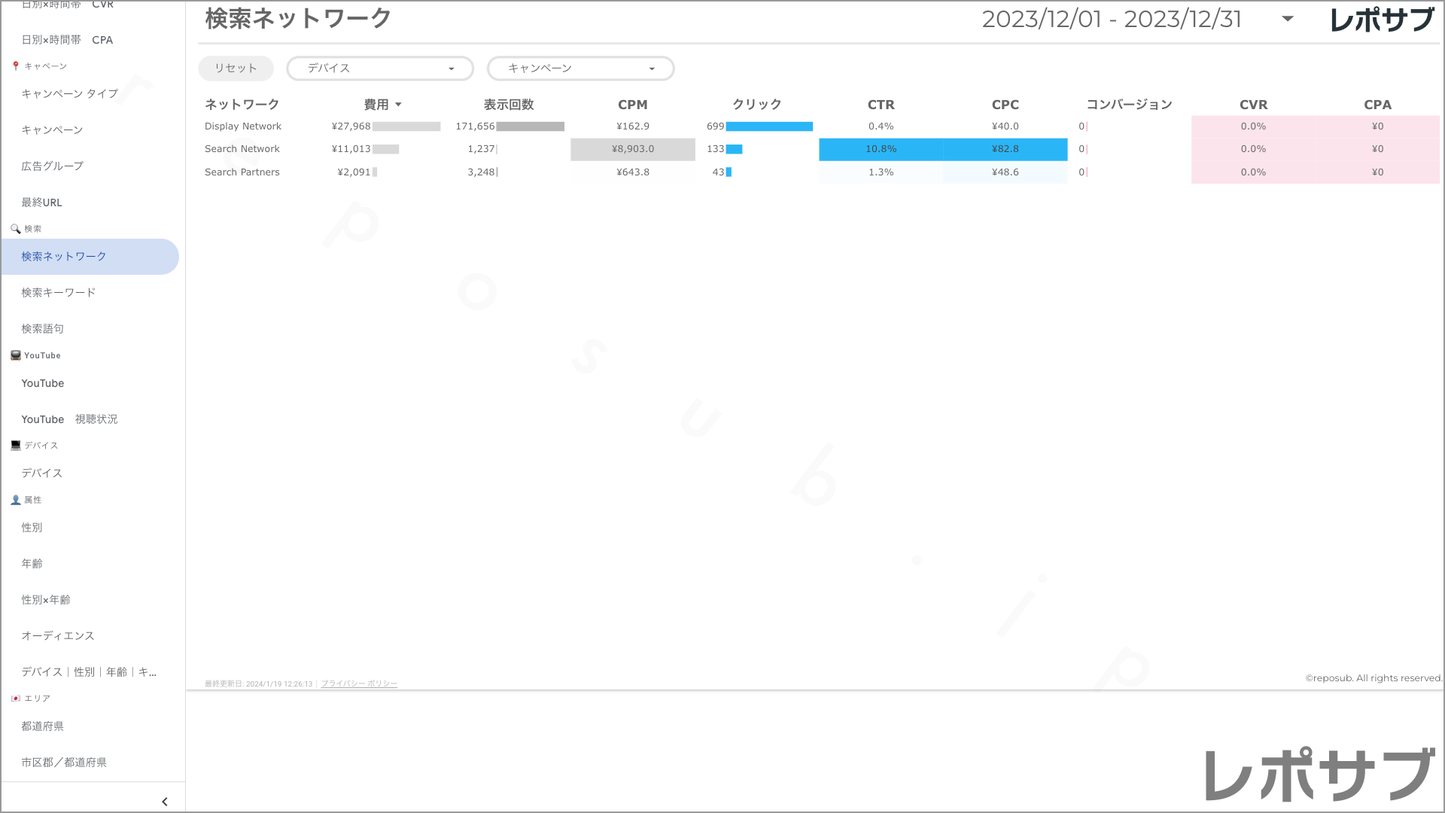The width and height of the screenshot is (1445, 813).
Task: Expand the date range picker arrow
Action: (x=1287, y=19)
